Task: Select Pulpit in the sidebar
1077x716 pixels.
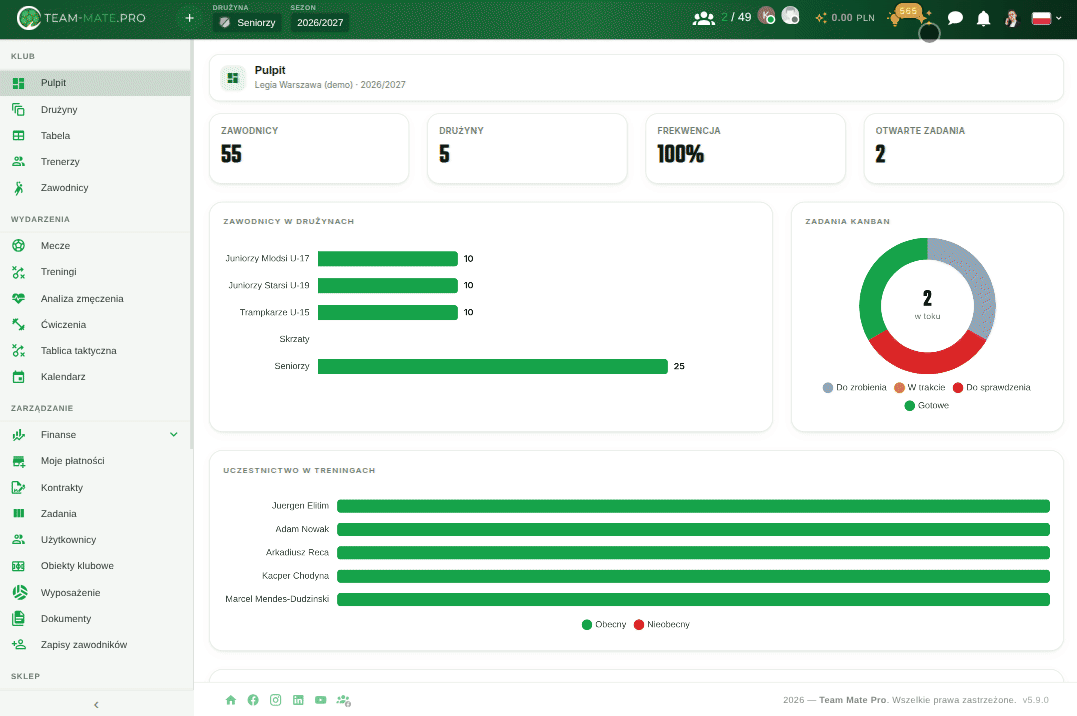Action: click(x=95, y=83)
